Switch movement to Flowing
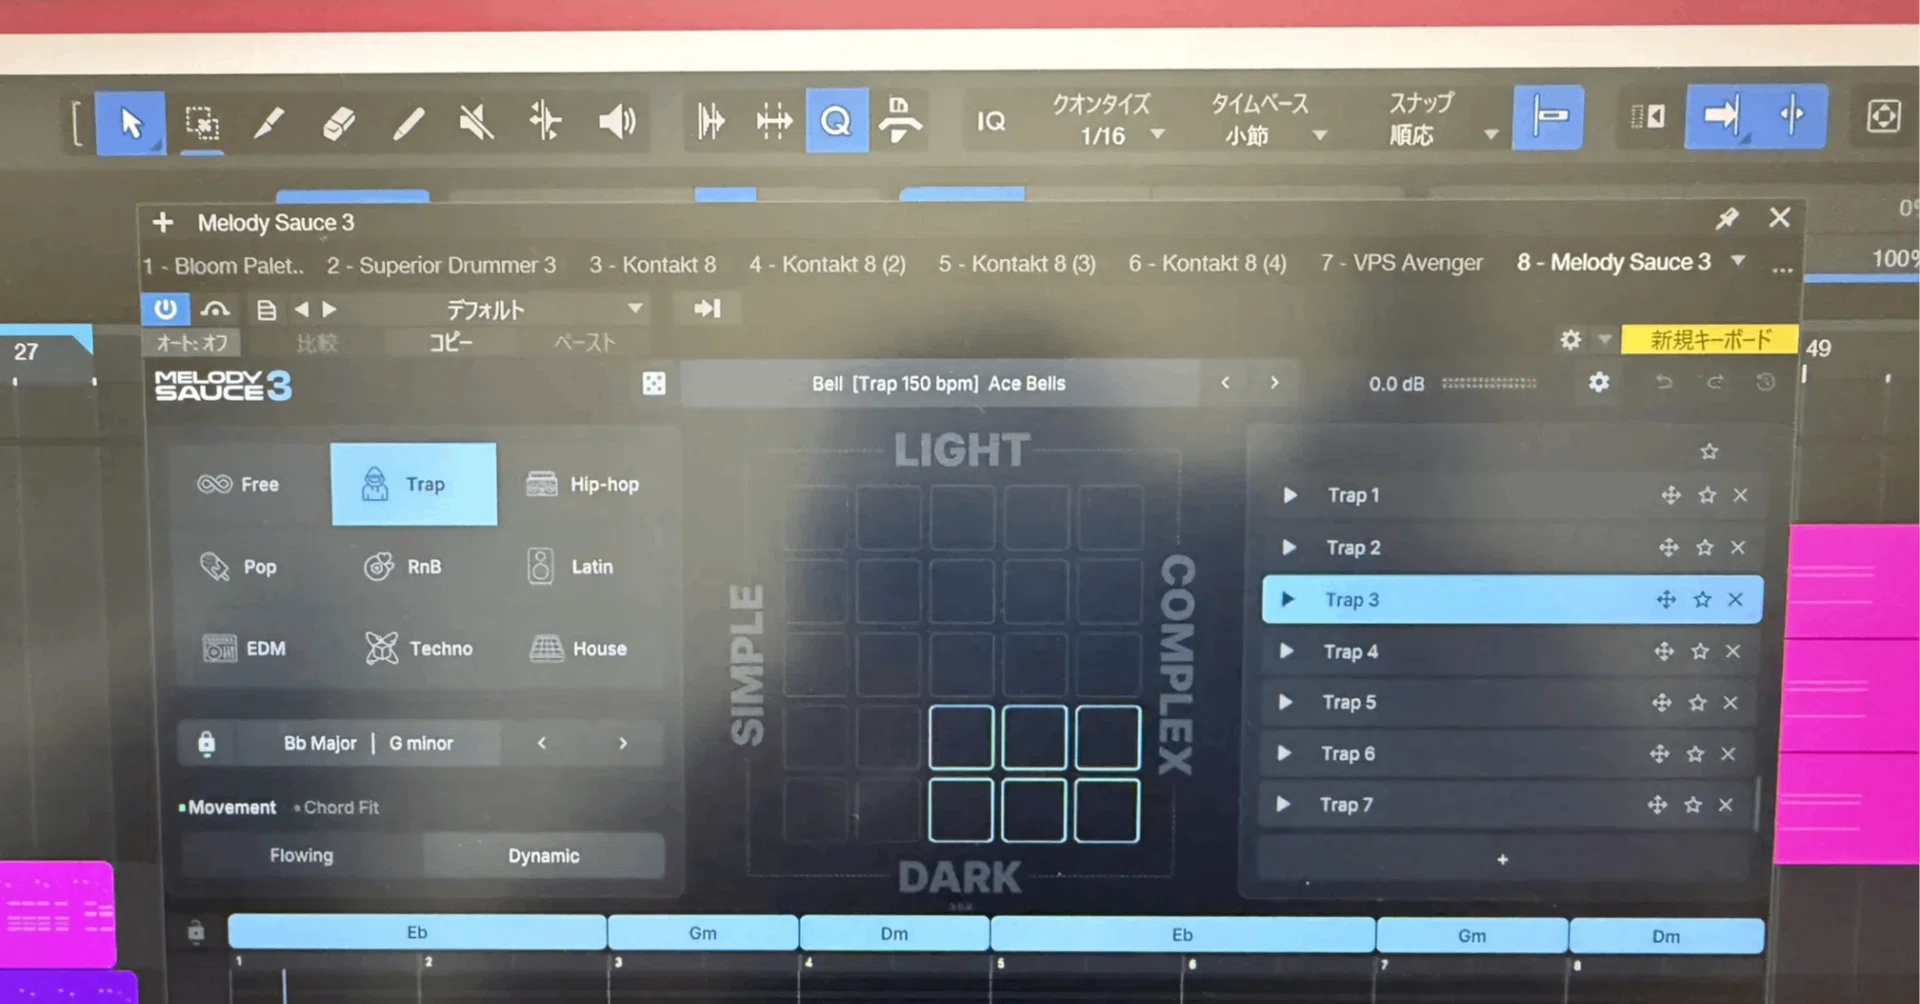This screenshot has height=1004, width=1920. 301,855
